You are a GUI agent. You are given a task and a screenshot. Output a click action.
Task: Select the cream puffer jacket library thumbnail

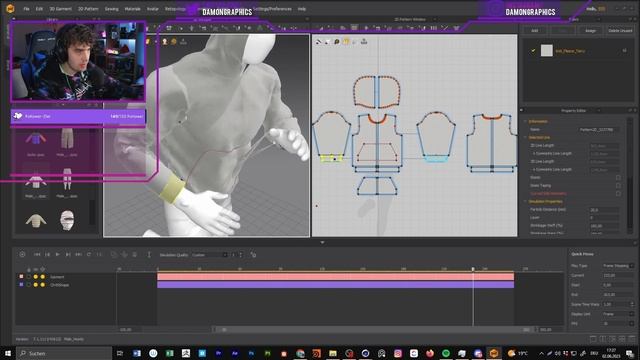click(36, 221)
